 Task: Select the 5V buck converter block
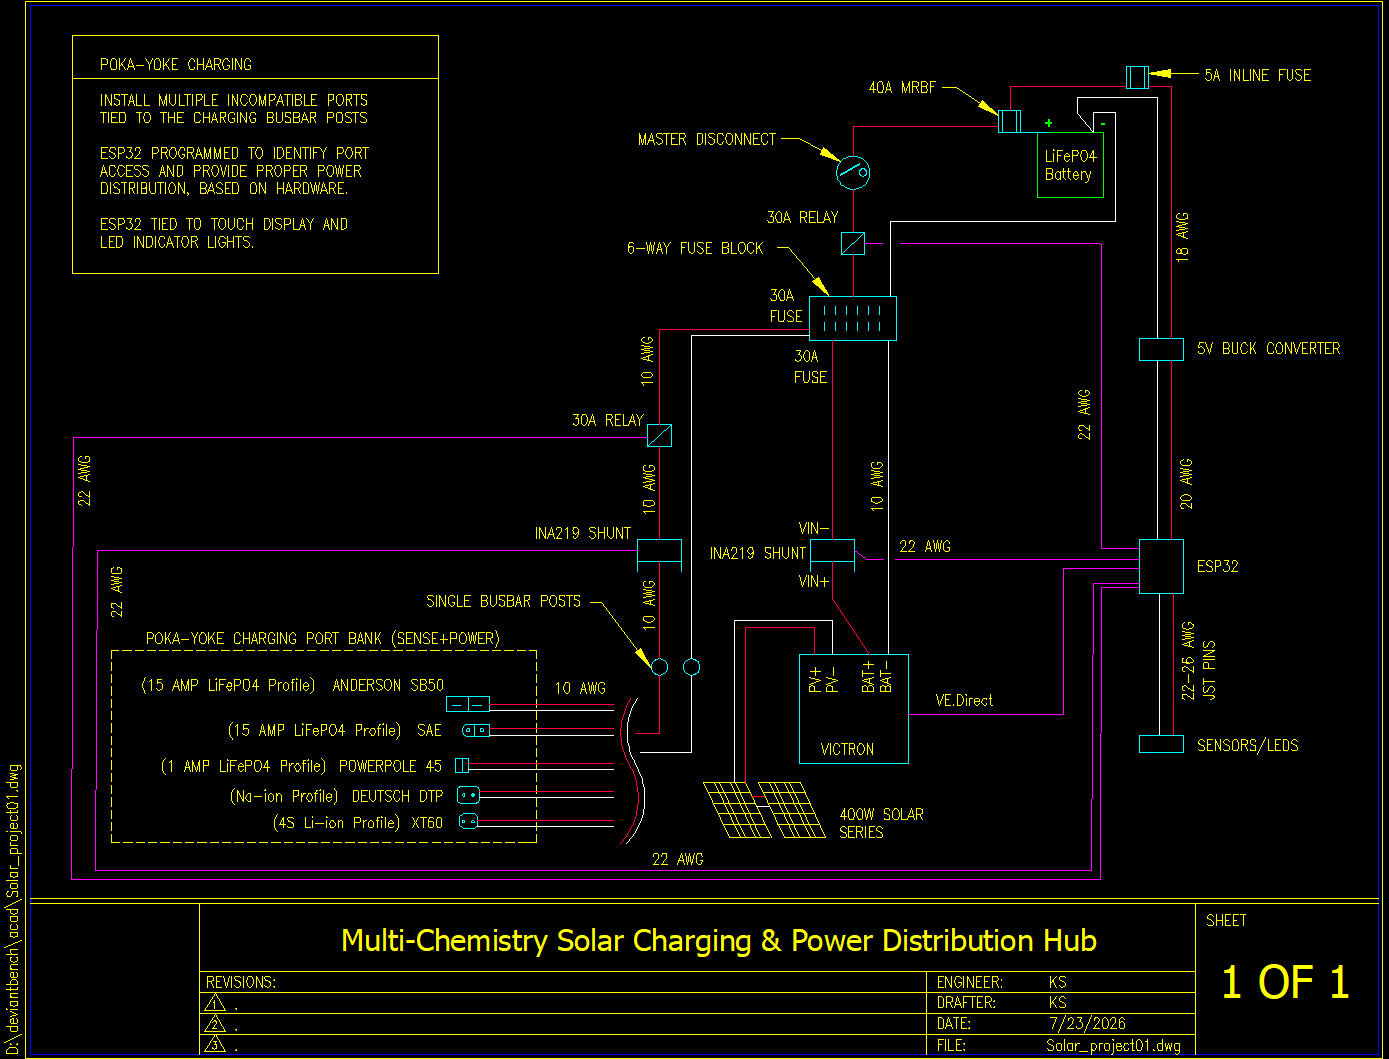tap(1162, 349)
